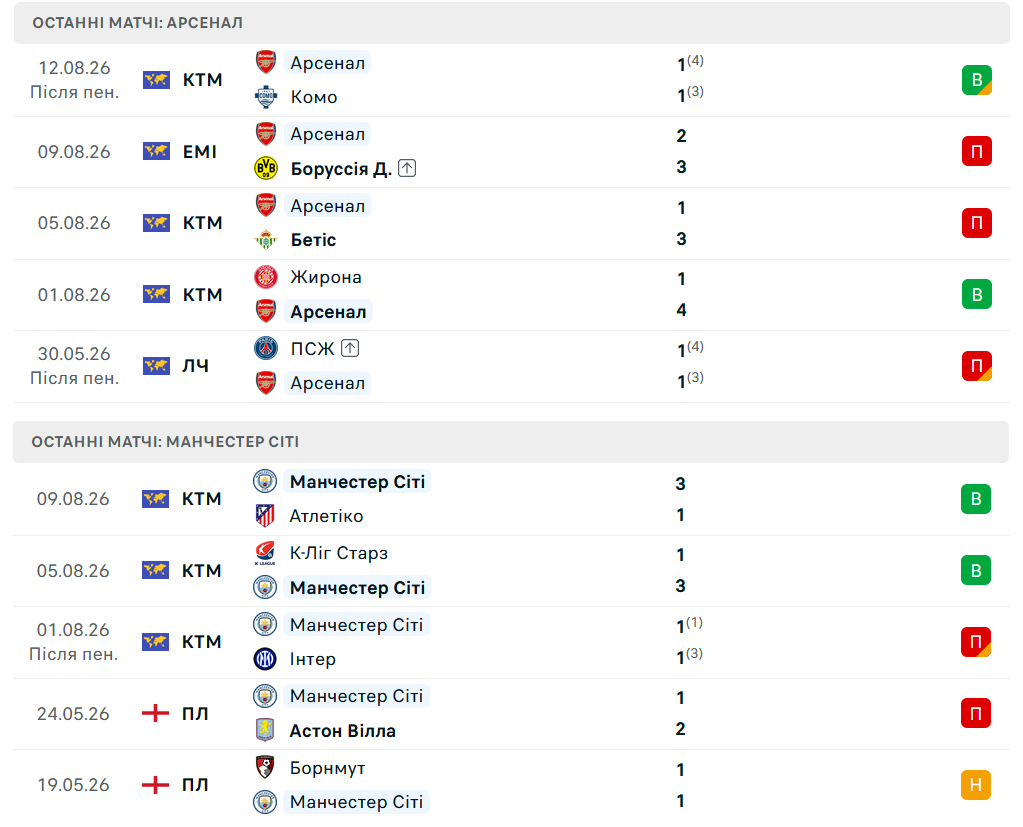Click the green В result badge for Арсенал–Комо
Image resolution: width=1023 pixels, height=827 pixels.
977,80
